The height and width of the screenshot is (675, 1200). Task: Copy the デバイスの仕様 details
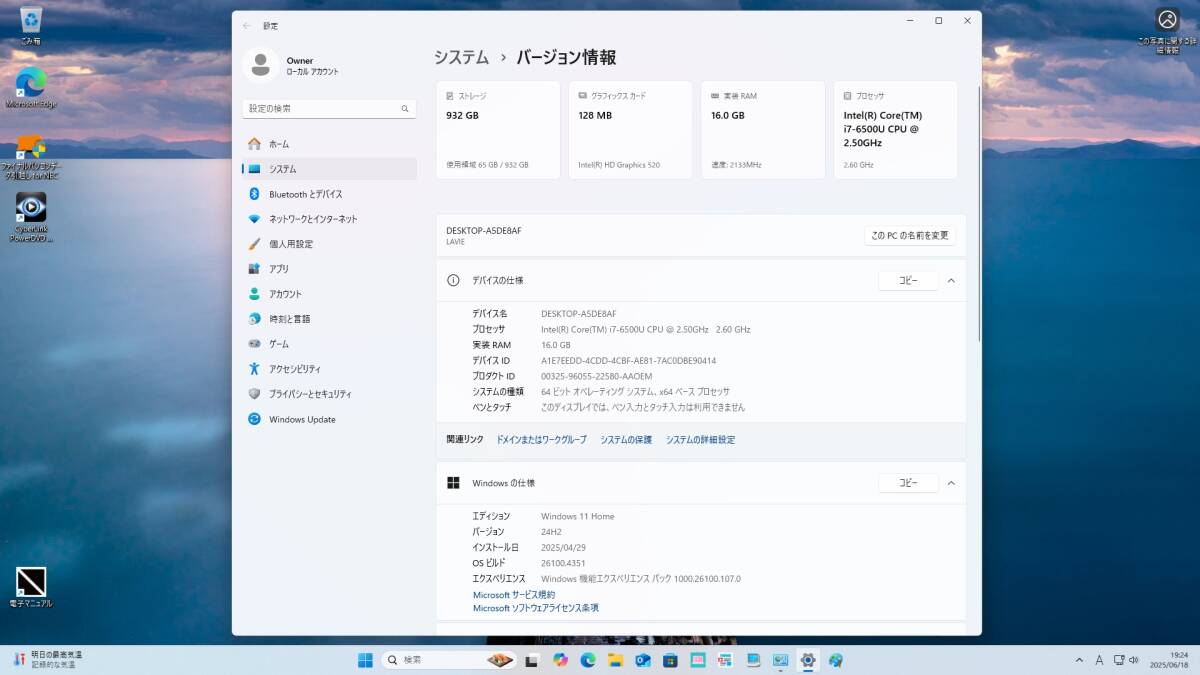click(908, 281)
